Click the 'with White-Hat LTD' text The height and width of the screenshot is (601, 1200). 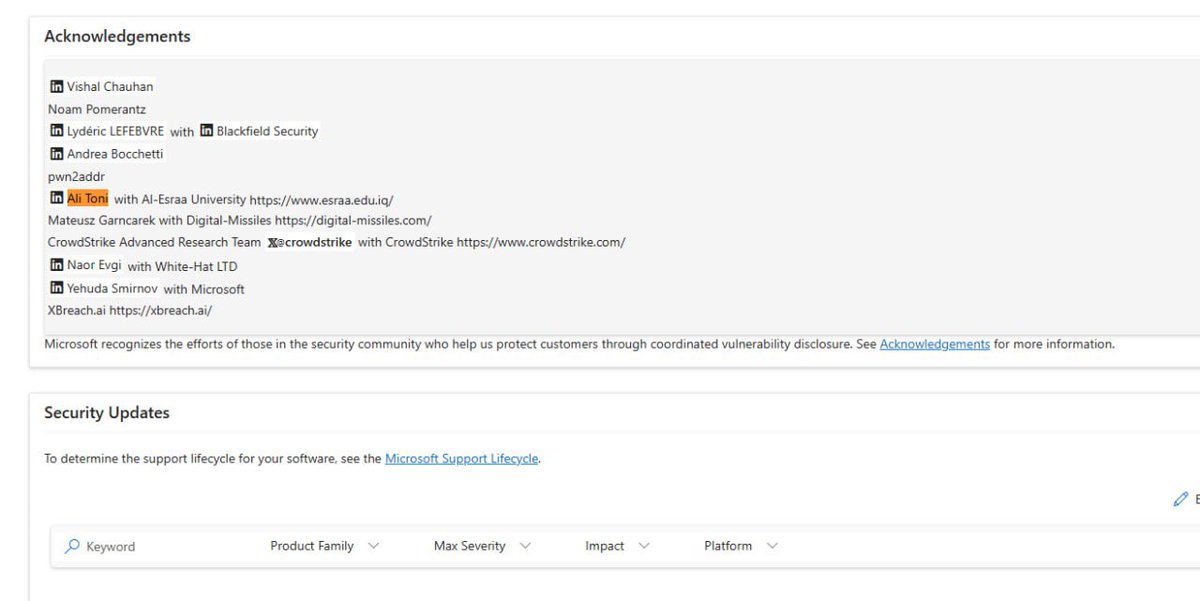tap(182, 267)
